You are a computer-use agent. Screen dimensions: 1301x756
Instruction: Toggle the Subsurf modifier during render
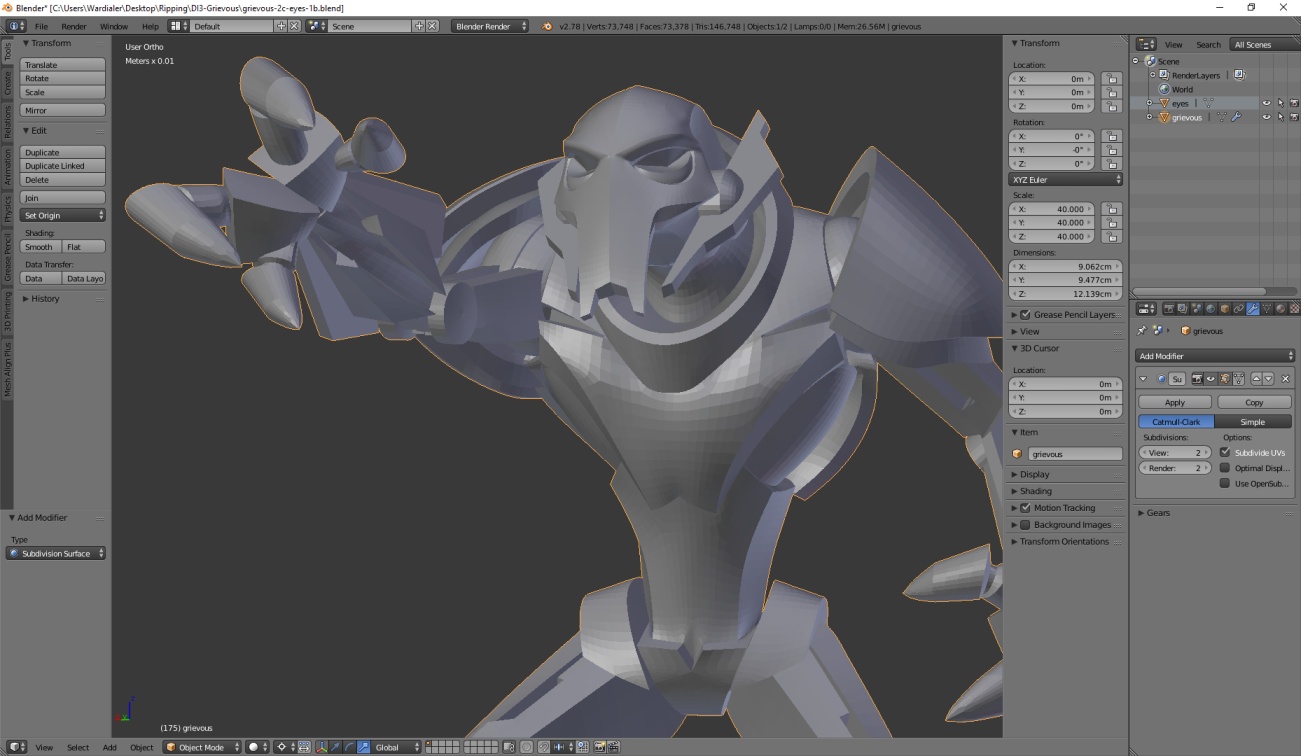coord(1197,379)
